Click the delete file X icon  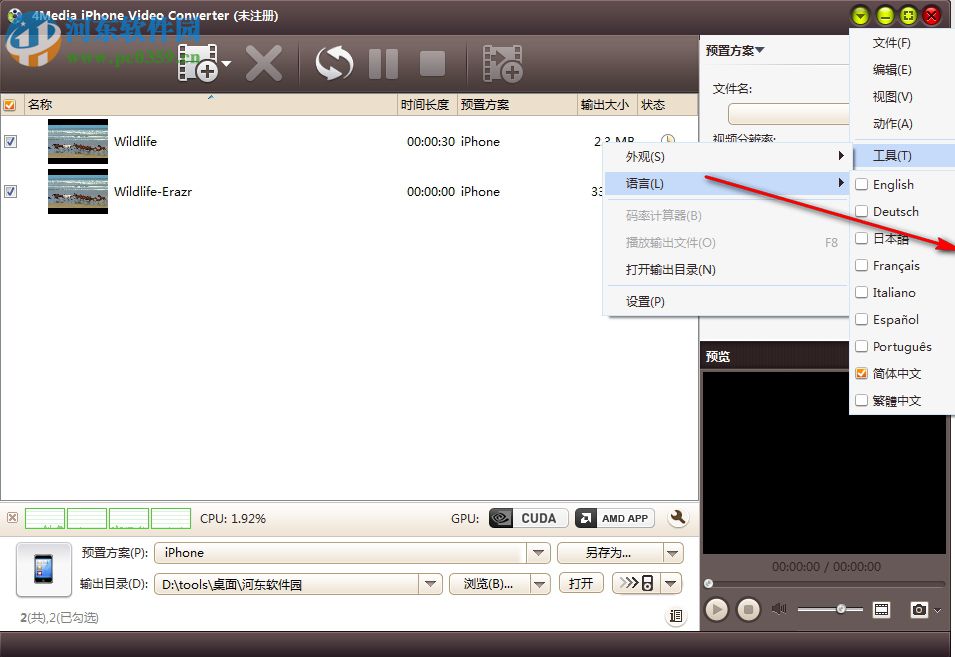tap(263, 62)
